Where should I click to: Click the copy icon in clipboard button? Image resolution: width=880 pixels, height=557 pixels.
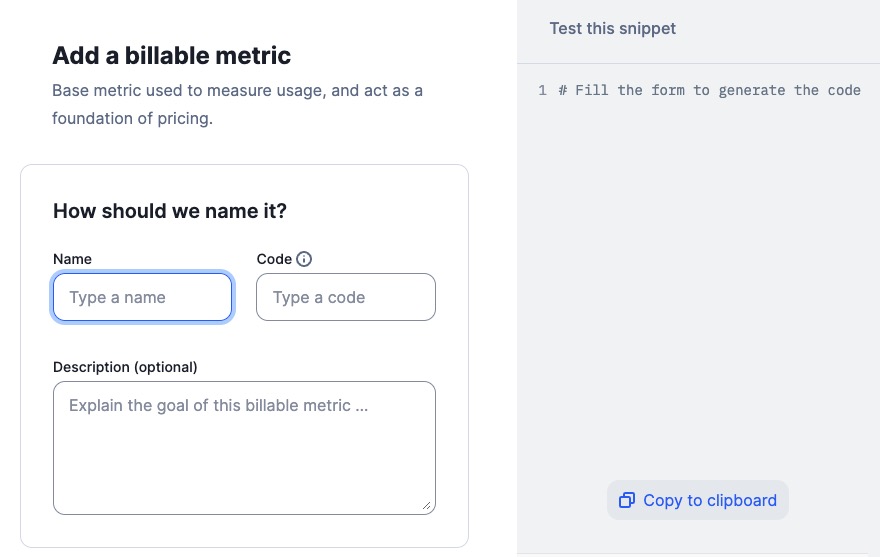[627, 500]
